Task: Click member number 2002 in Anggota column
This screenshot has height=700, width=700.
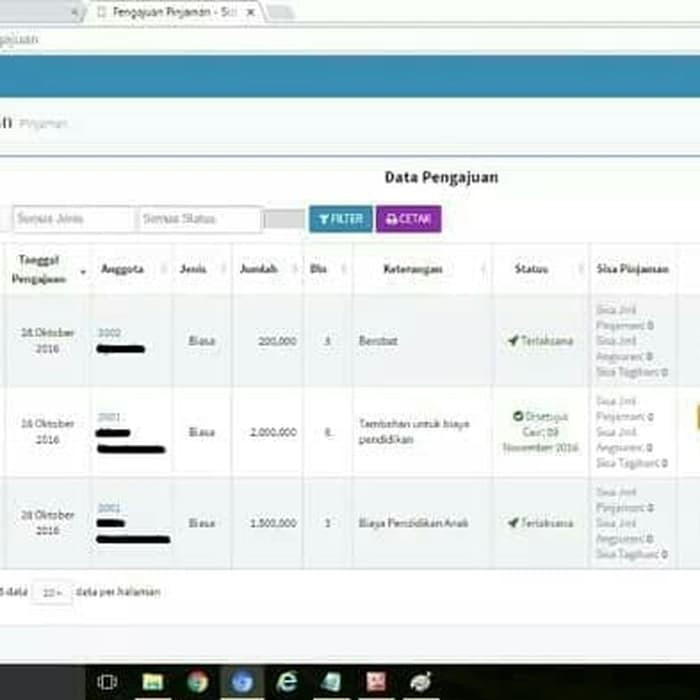Action: click(109, 333)
